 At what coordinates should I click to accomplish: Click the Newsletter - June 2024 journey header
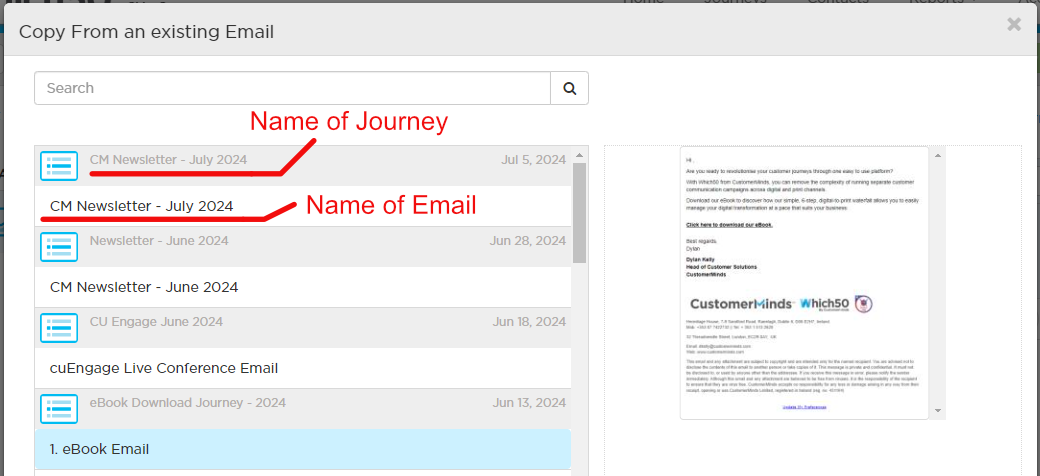click(x=303, y=247)
